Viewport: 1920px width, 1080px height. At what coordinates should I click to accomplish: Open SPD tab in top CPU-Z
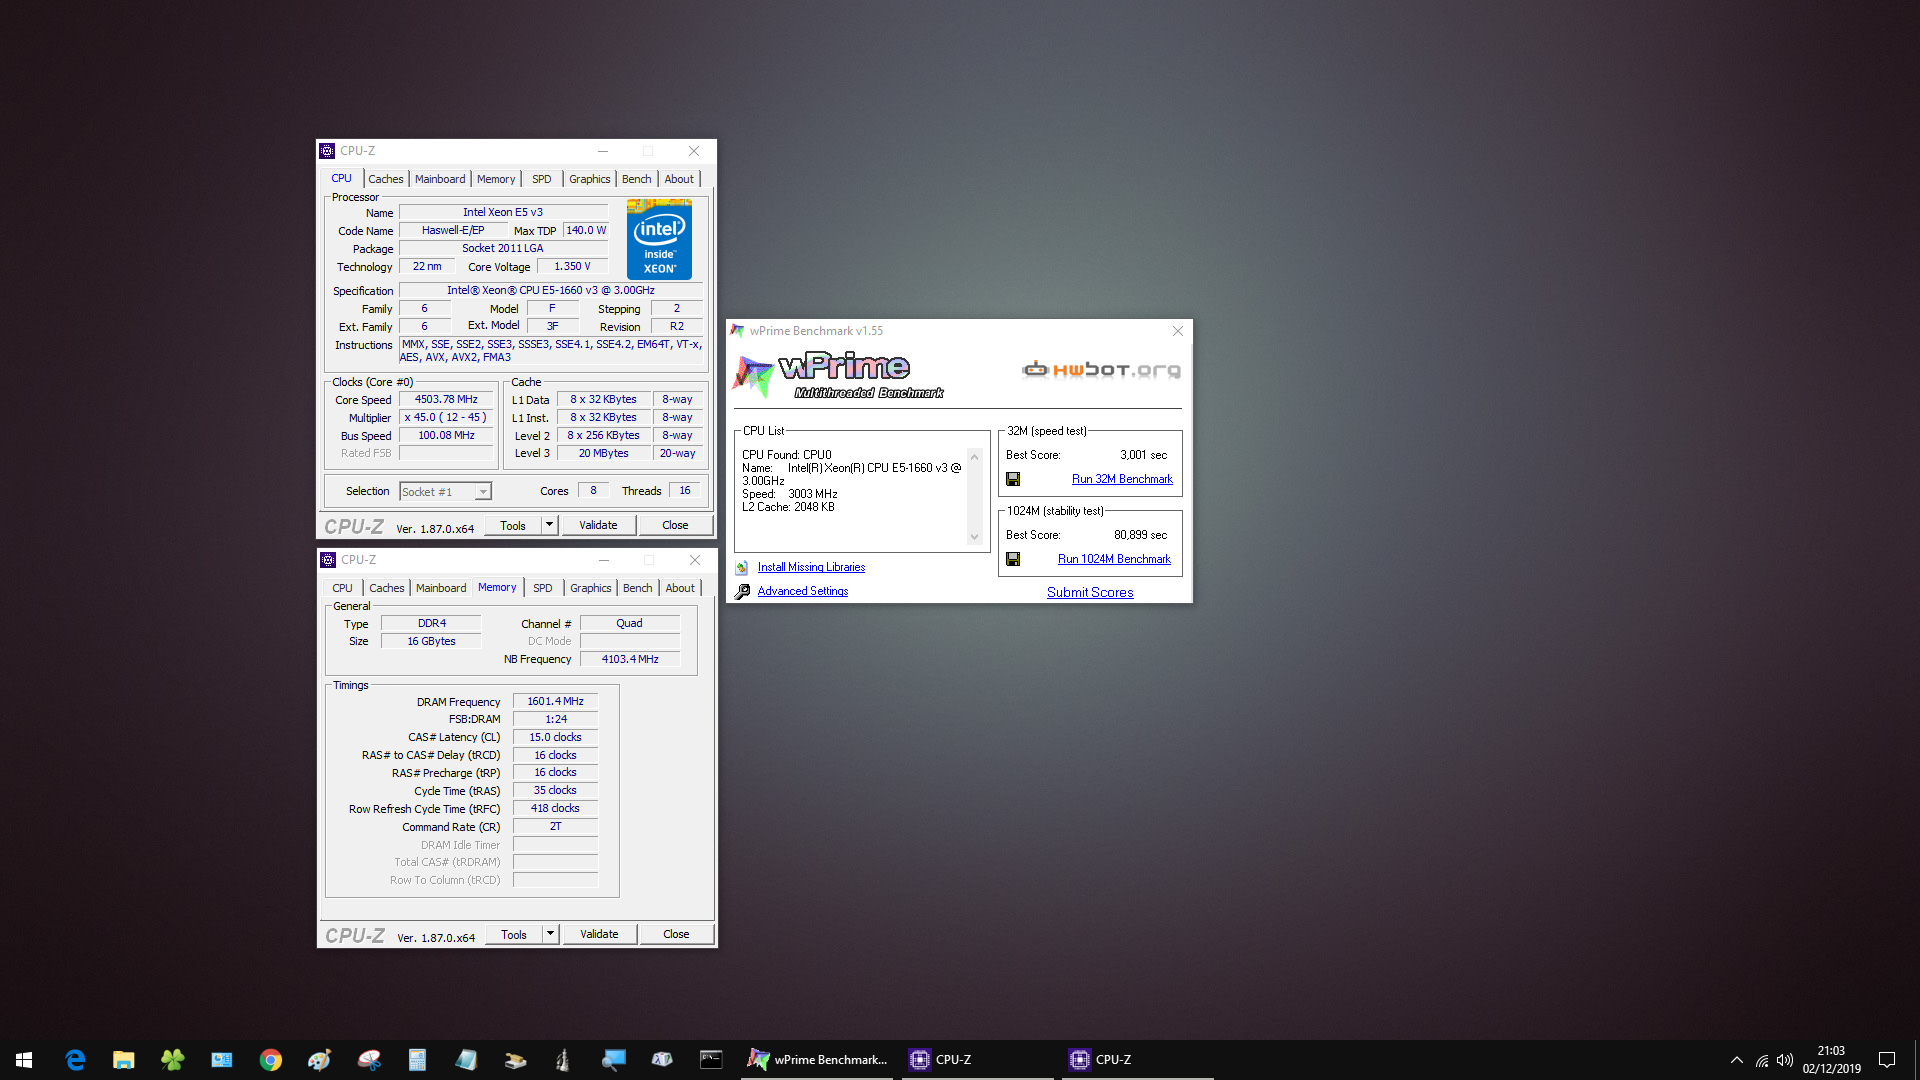tap(542, 179)
